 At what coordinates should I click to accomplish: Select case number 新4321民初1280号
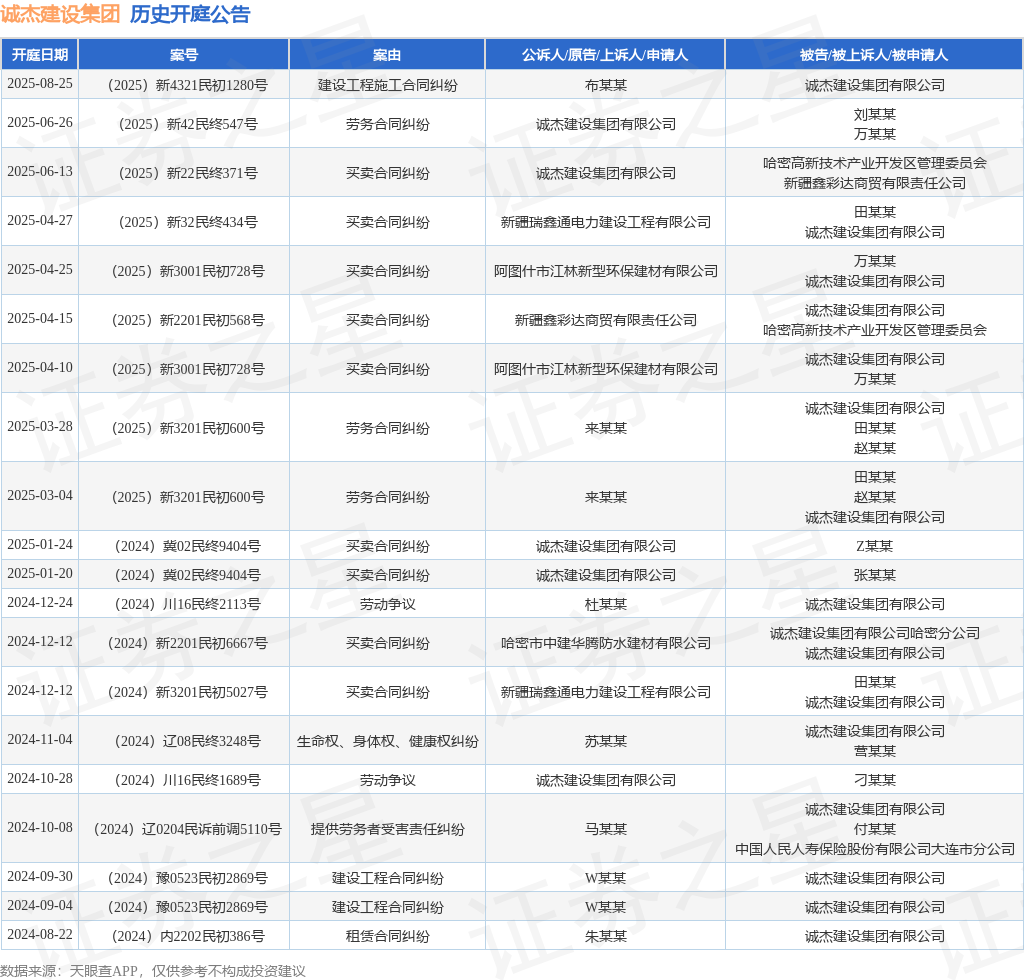pos(187,85)
